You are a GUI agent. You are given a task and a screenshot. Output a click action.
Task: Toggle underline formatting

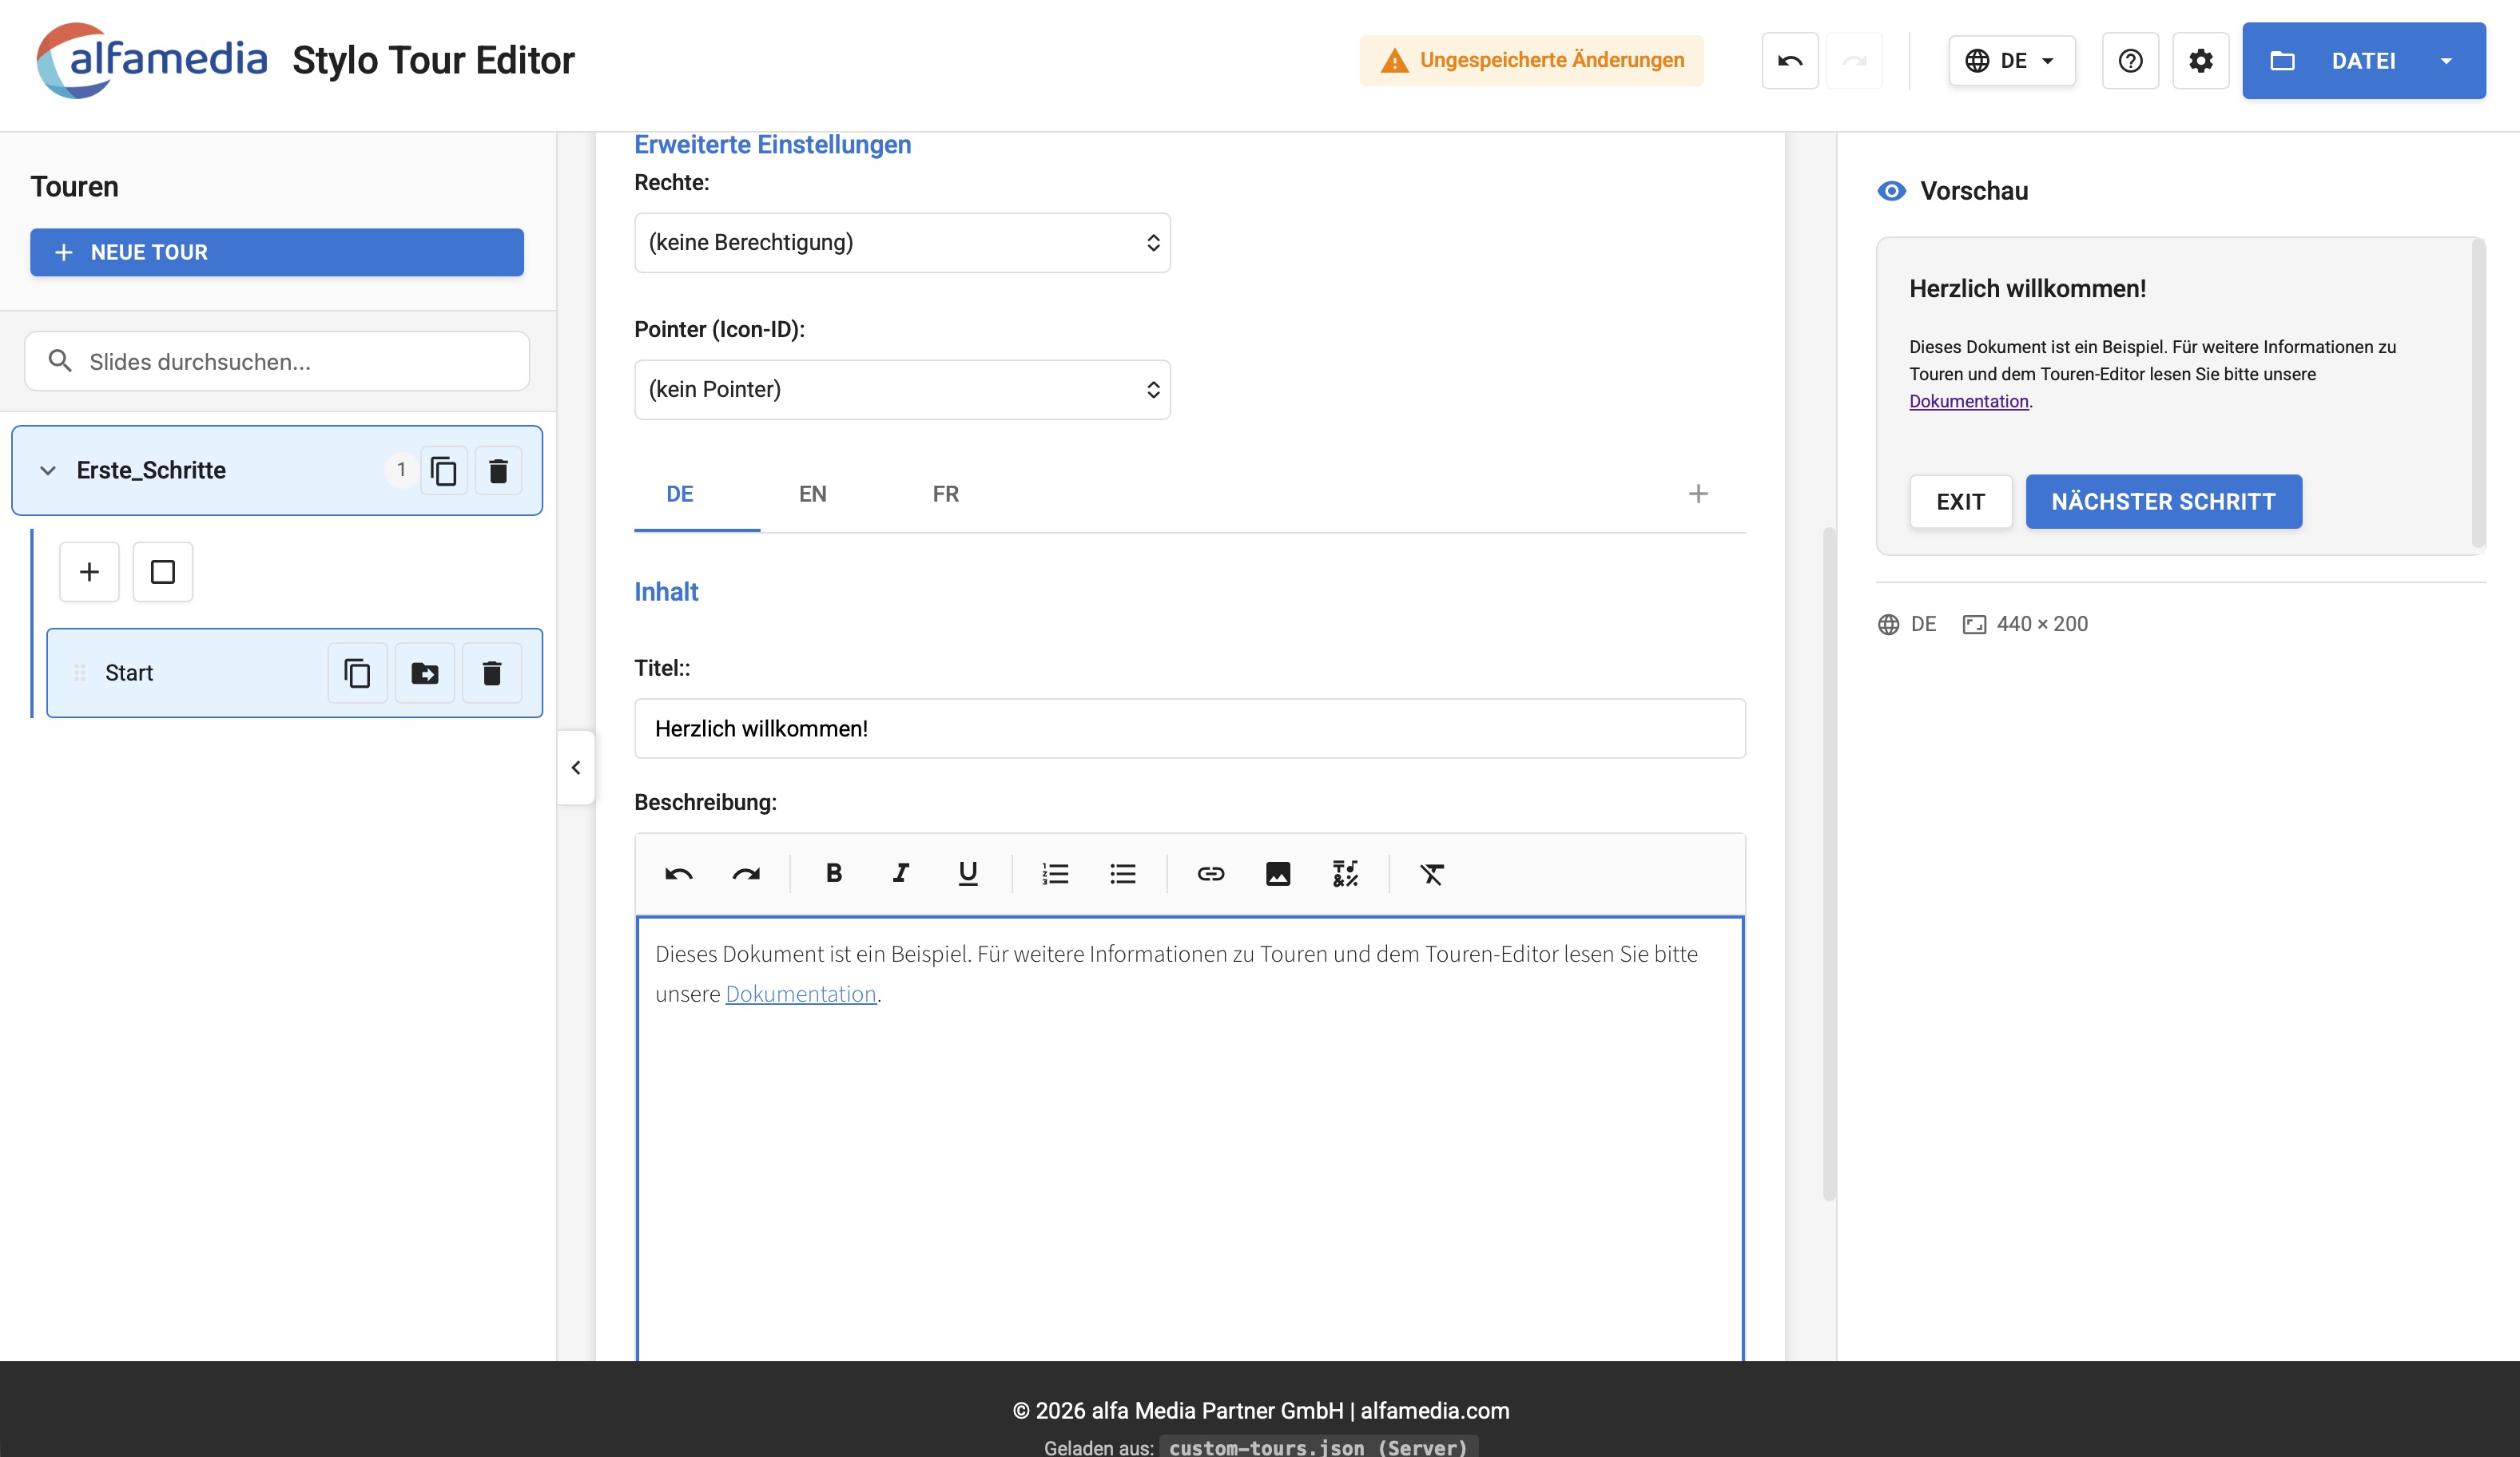point(967,873)
